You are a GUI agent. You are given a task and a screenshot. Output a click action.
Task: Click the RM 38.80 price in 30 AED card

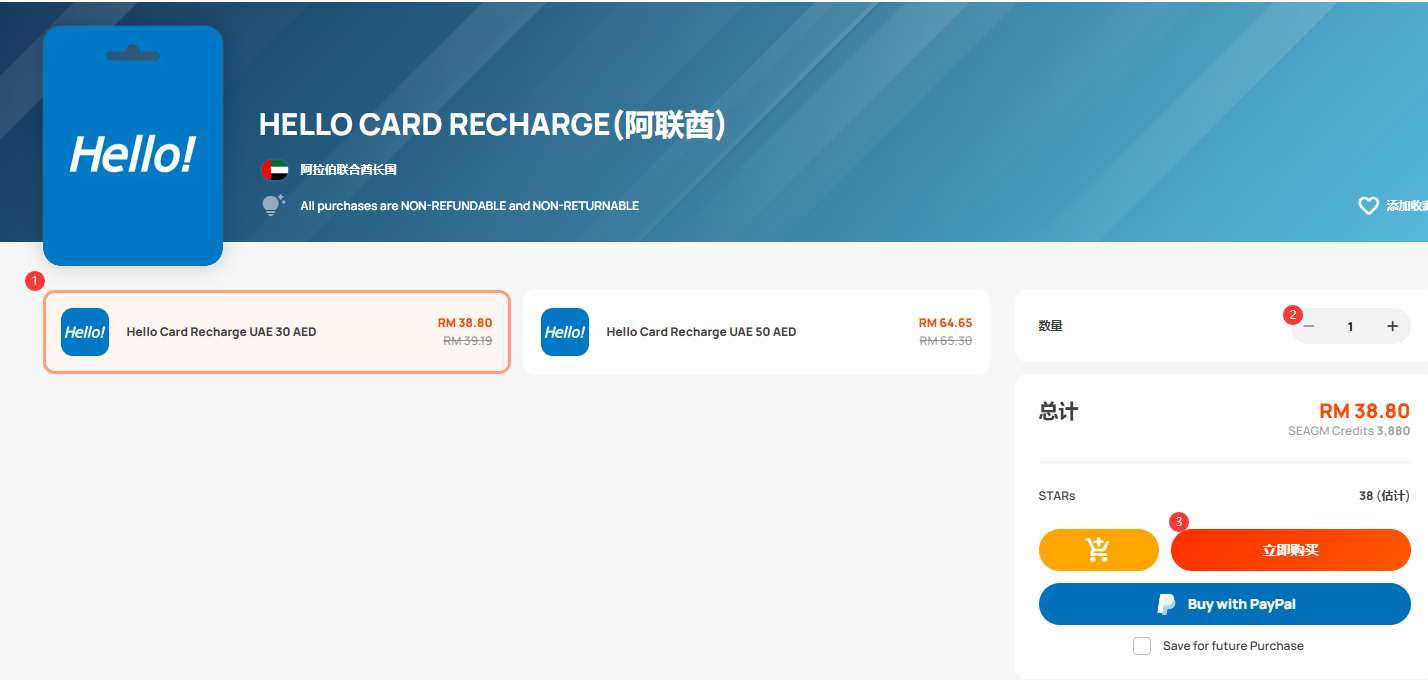point(465,323)
